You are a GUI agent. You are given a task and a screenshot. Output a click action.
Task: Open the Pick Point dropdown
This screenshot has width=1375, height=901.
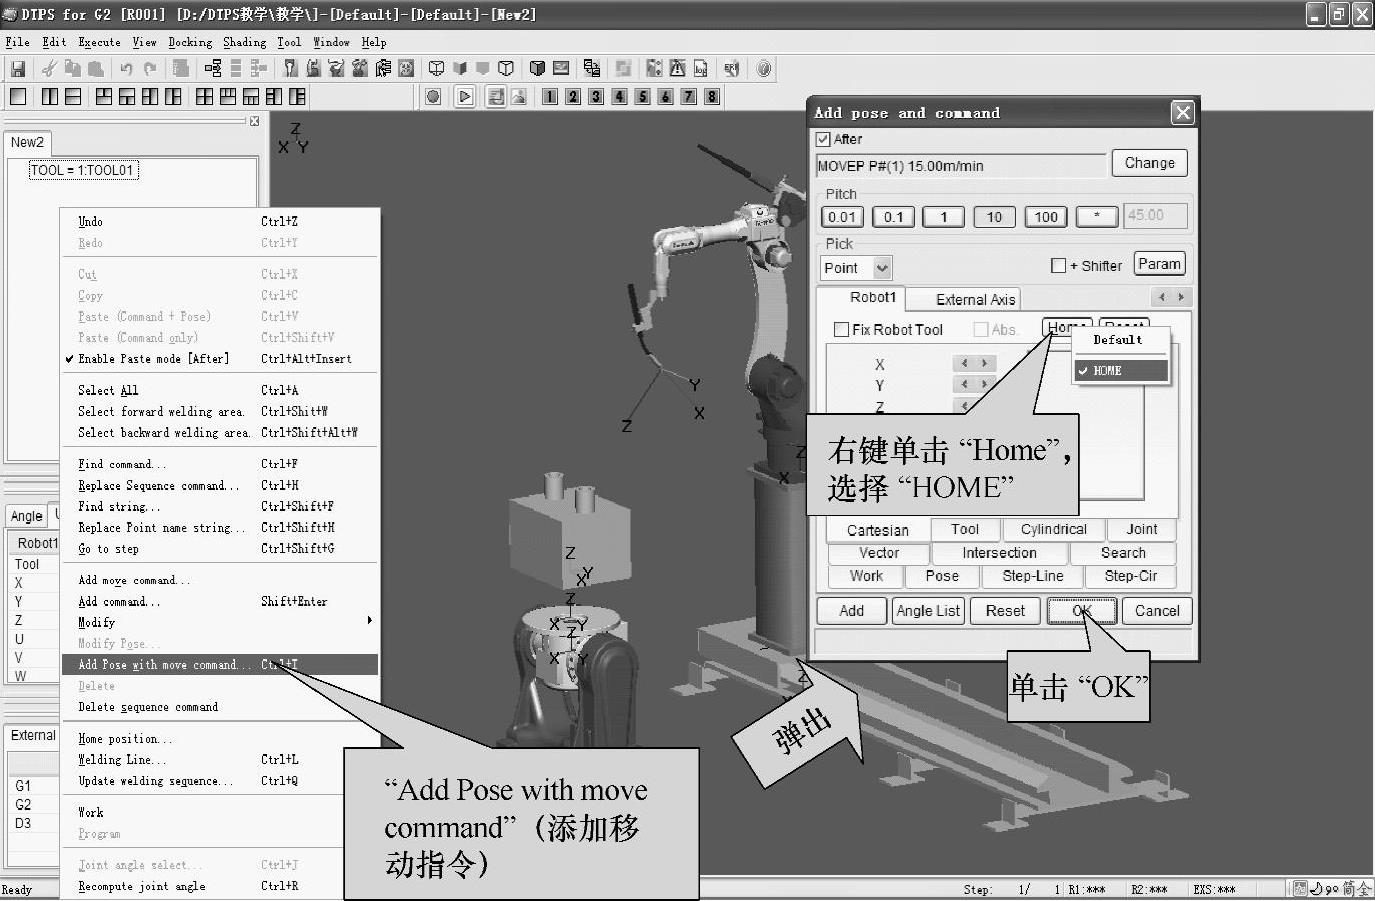tap(882, 268)
